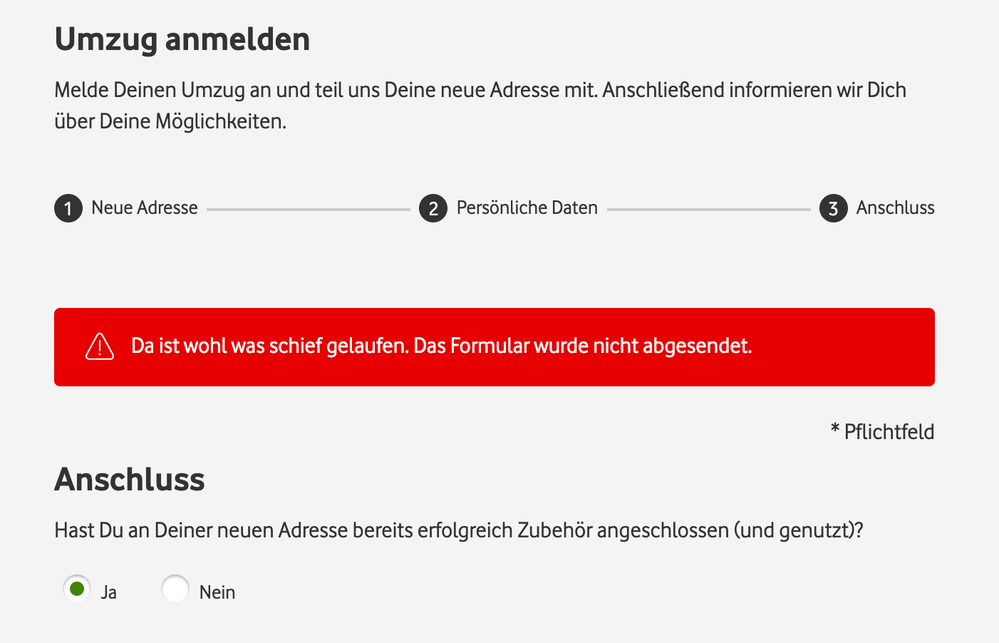The height and width of the screenshot is (643, 999).
Task: Click the step 2 circle icon
Action: tap(433, 209)
